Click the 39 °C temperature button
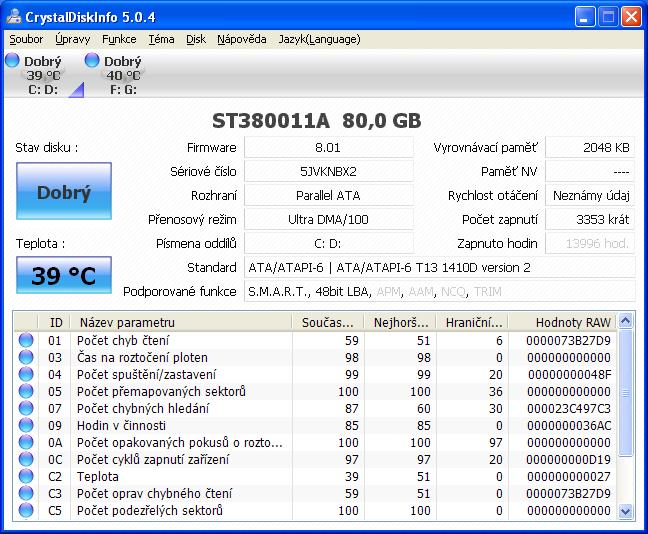648x534 pixels. point(64,275)
